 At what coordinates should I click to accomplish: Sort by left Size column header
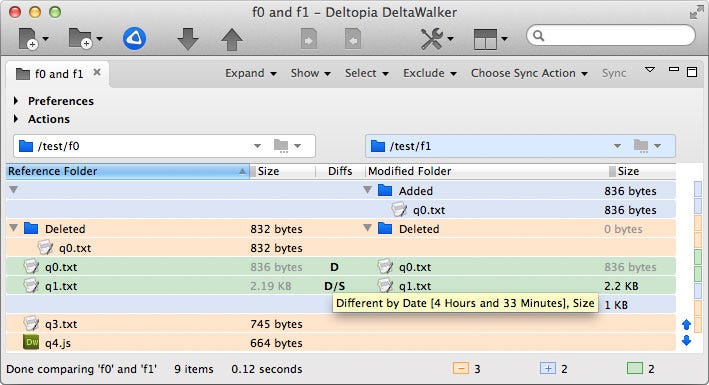(x=283, y=171)
